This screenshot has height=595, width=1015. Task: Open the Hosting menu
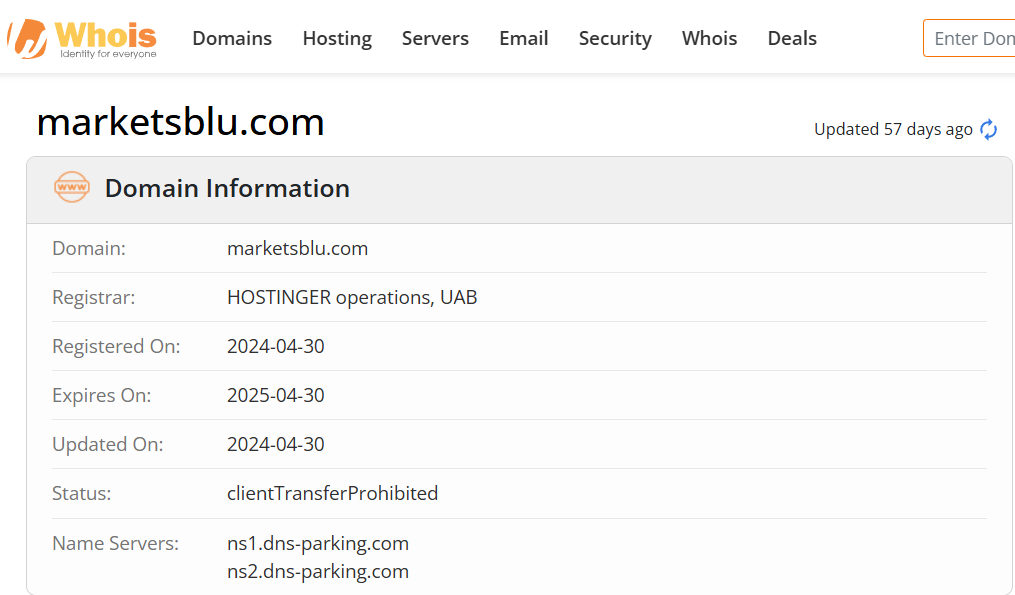[337, 38]
